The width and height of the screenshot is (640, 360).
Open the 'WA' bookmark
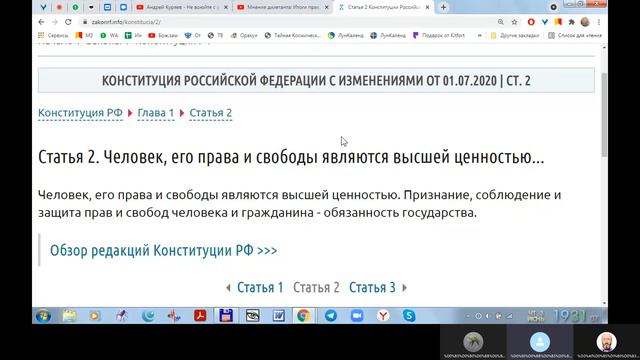[109, 36]
